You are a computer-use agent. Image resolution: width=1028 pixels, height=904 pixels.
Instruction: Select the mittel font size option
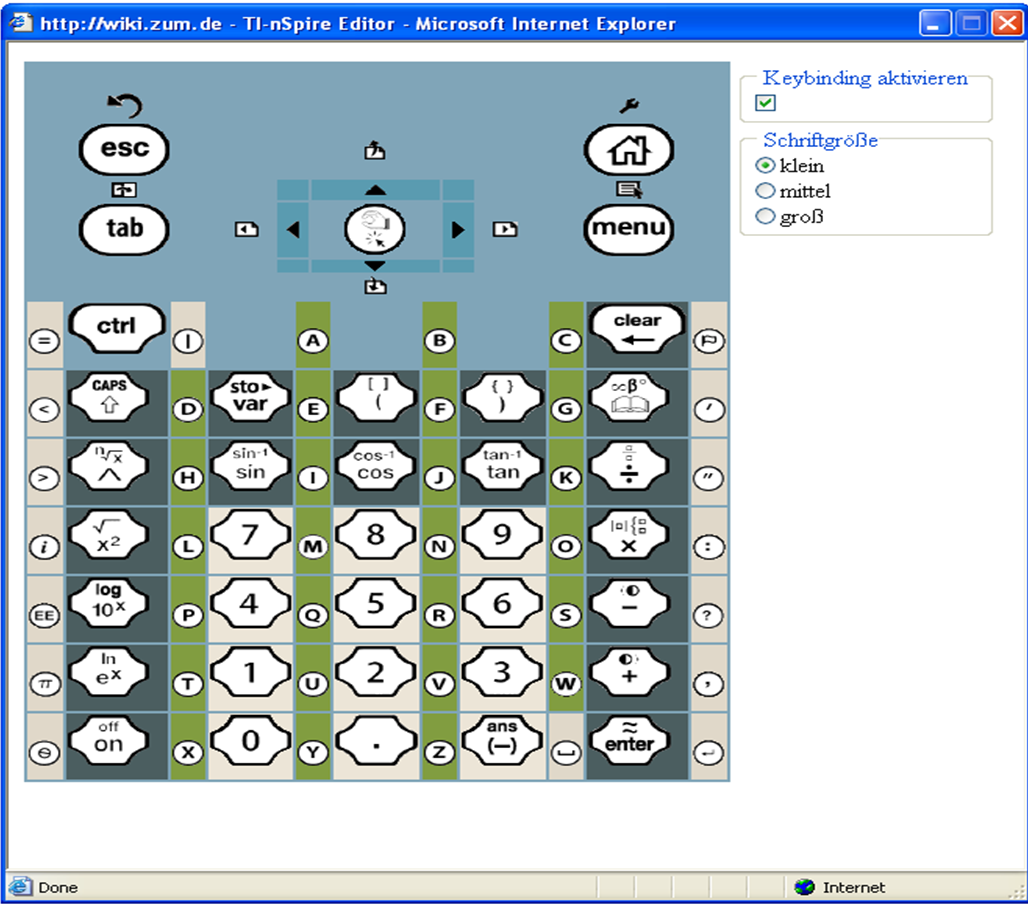pyautogui.click(x=766, y=191)
